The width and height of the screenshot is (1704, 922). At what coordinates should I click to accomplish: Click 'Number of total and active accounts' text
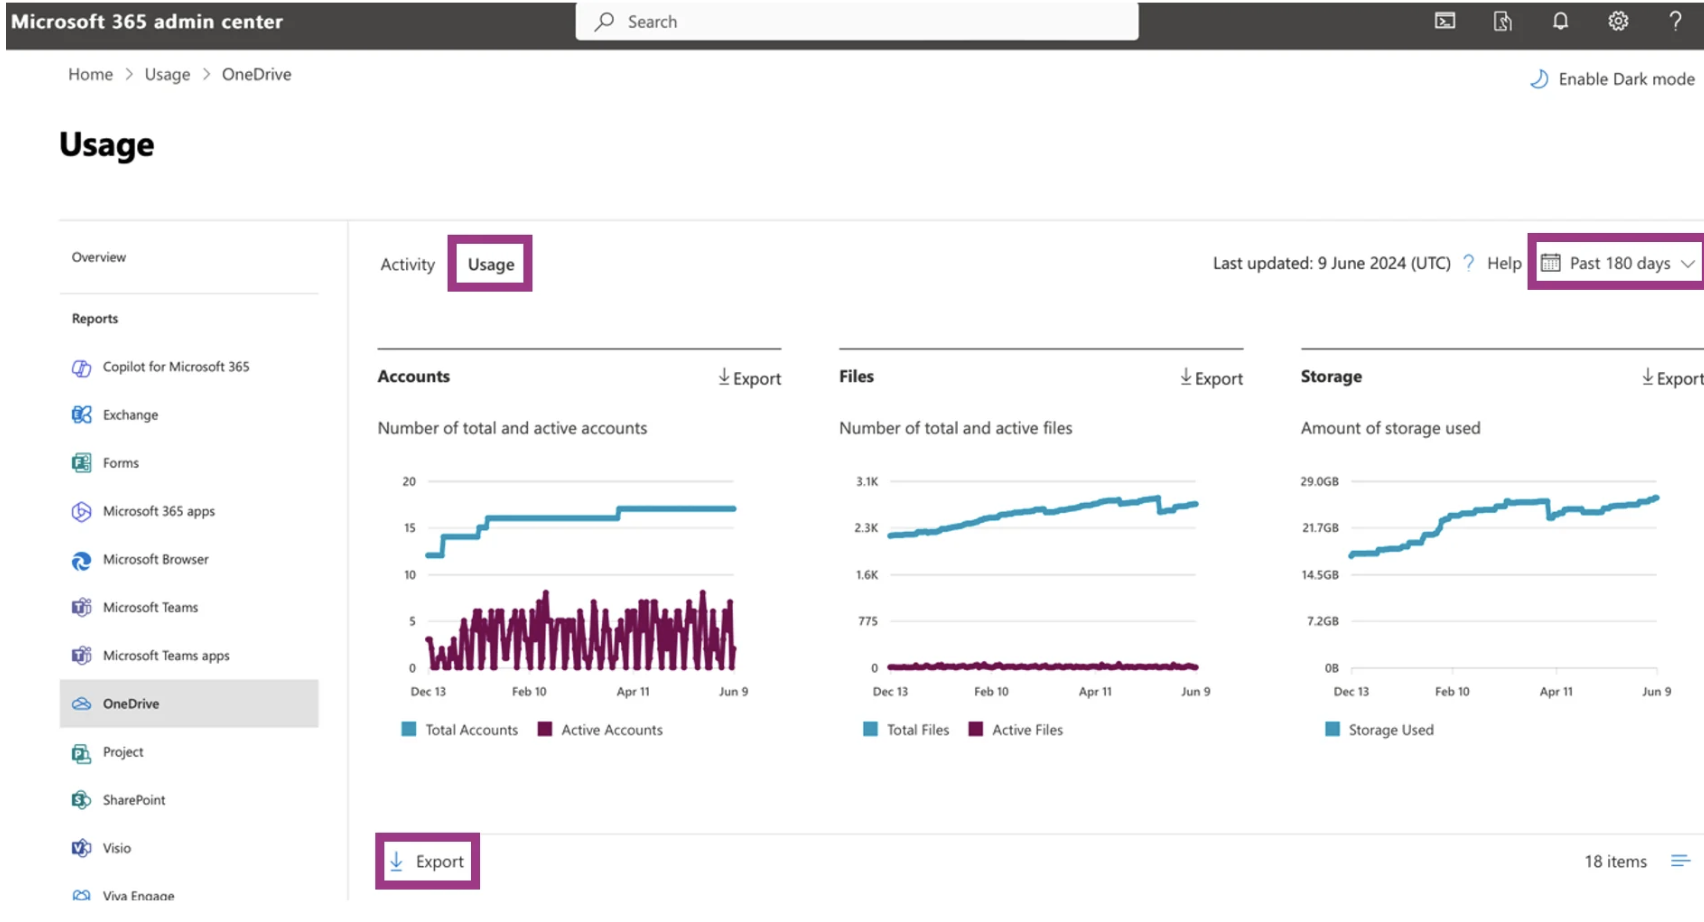(512, 428)
